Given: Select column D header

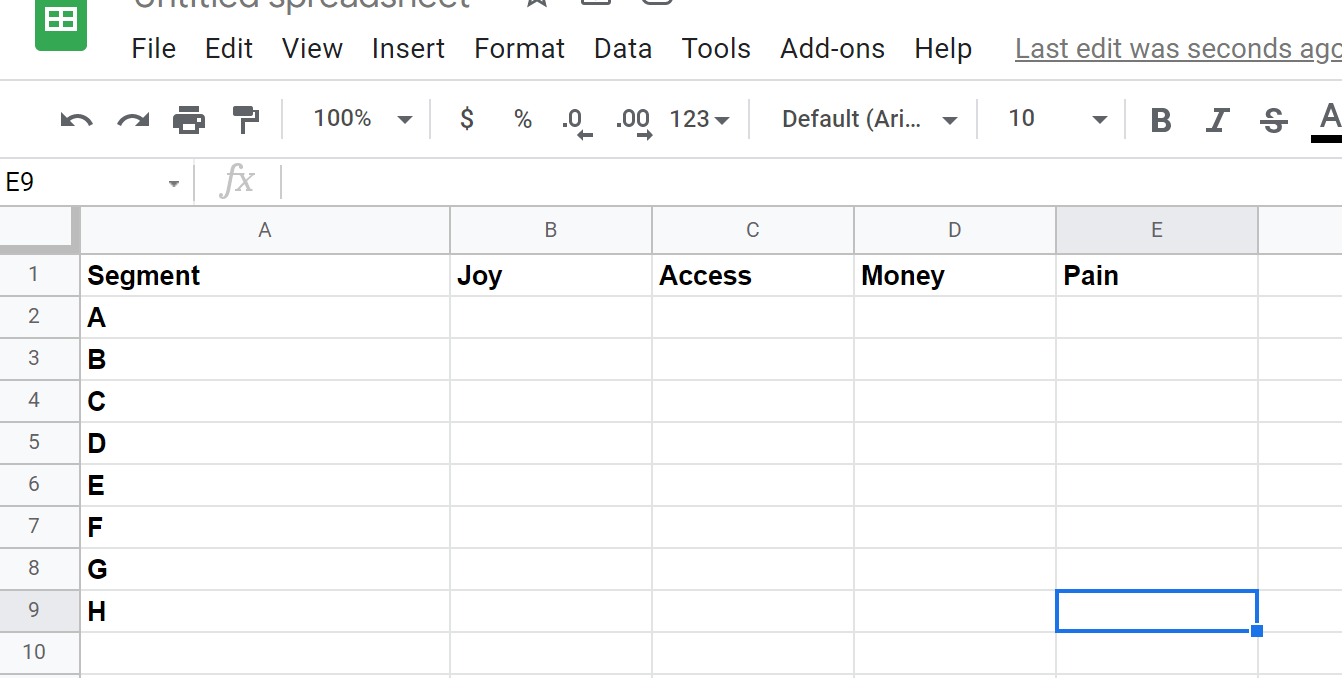Looking at the screenshot, I should (955, 230).
